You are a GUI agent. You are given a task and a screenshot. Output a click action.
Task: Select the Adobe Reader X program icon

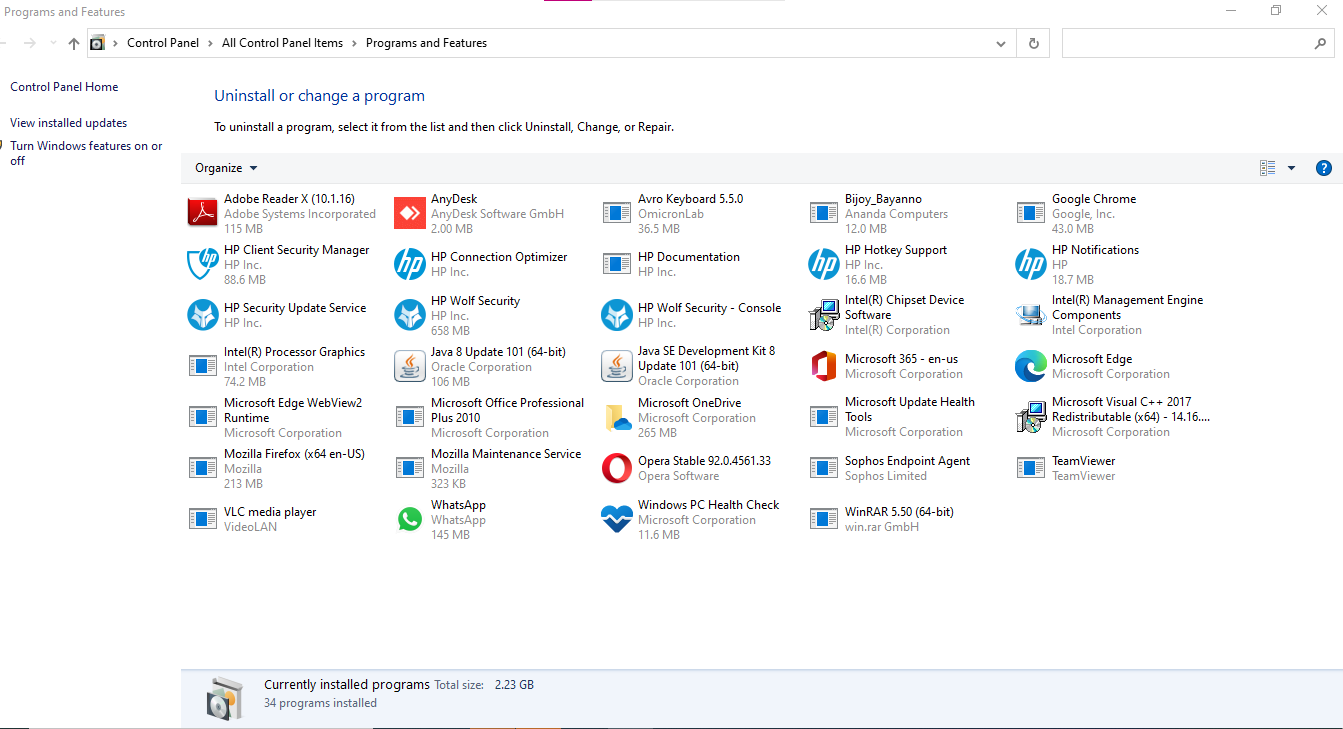[x=203, y=213]
